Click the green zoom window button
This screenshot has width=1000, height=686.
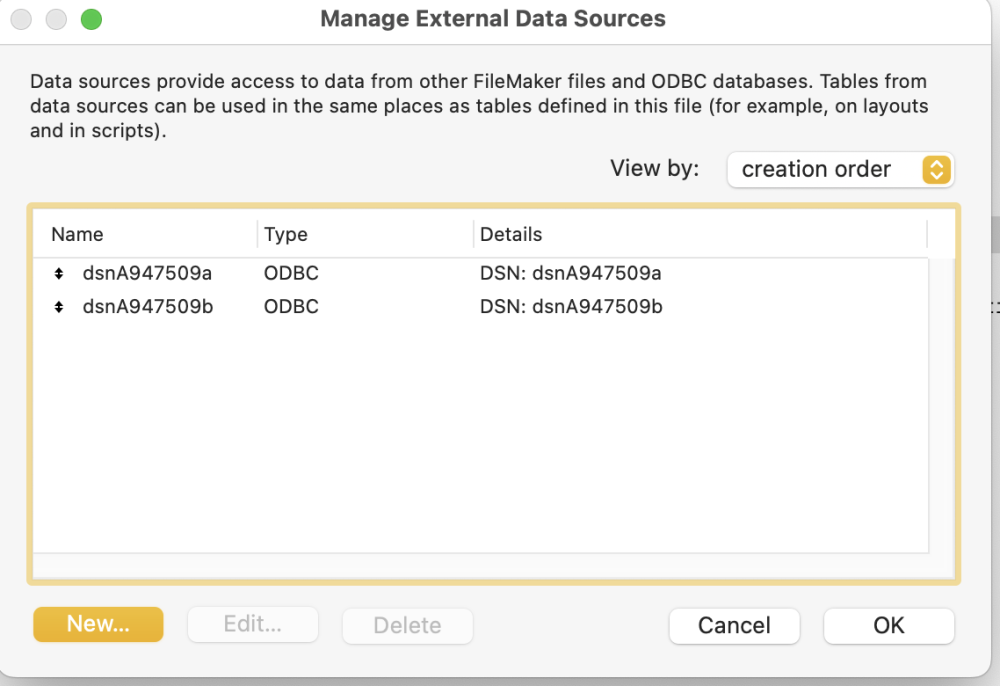point(91,19)
